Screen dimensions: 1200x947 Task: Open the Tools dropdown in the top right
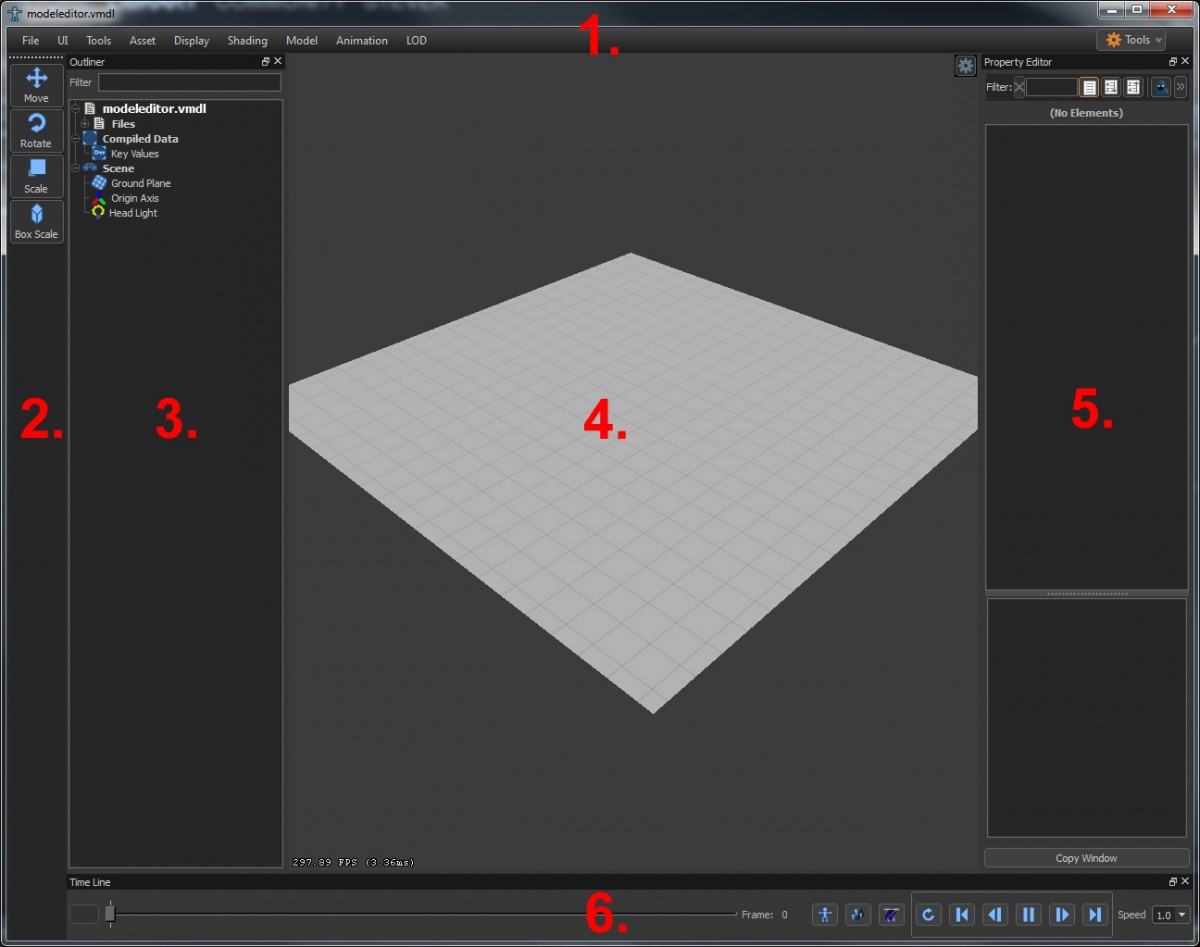pyautogui.click(x=1131, y=39)
